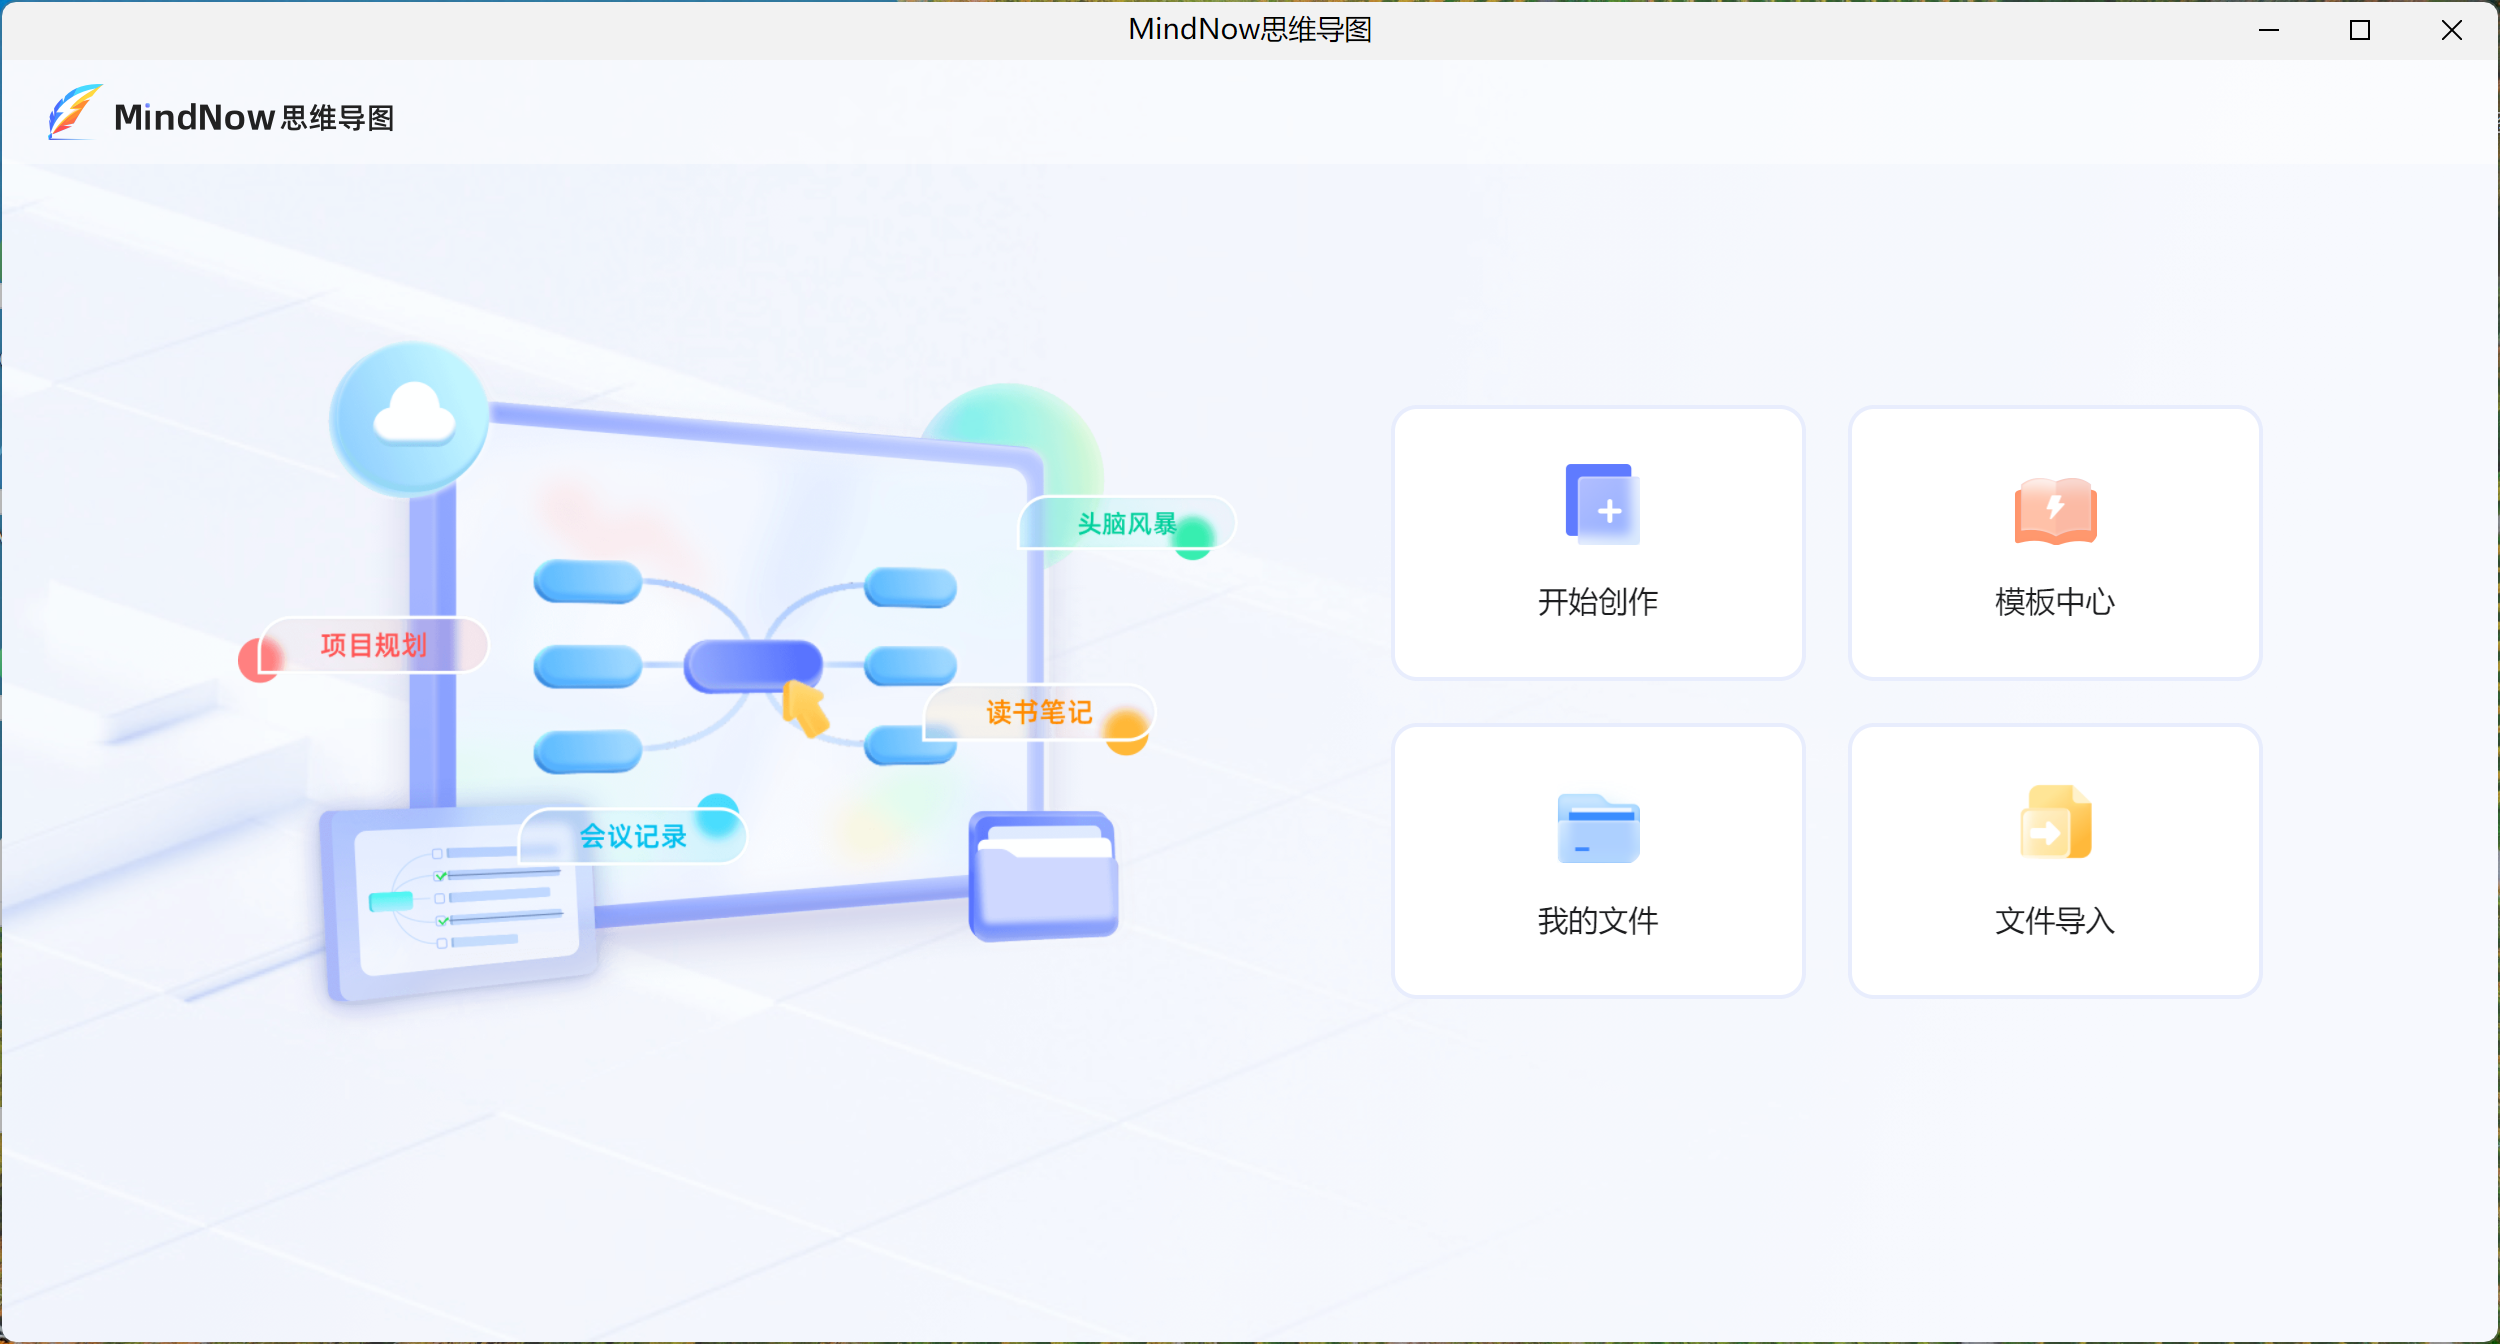
Task: Select the 文件导入 label text
Action: (x=2054, y=920)
